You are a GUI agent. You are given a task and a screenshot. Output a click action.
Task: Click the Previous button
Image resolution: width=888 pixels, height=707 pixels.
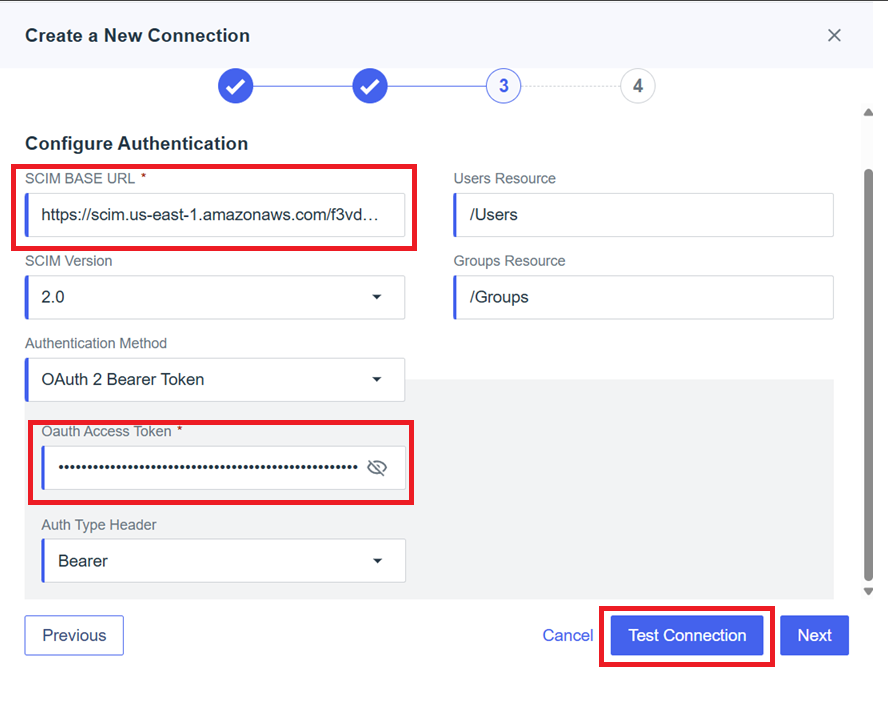tap(73, 635)
